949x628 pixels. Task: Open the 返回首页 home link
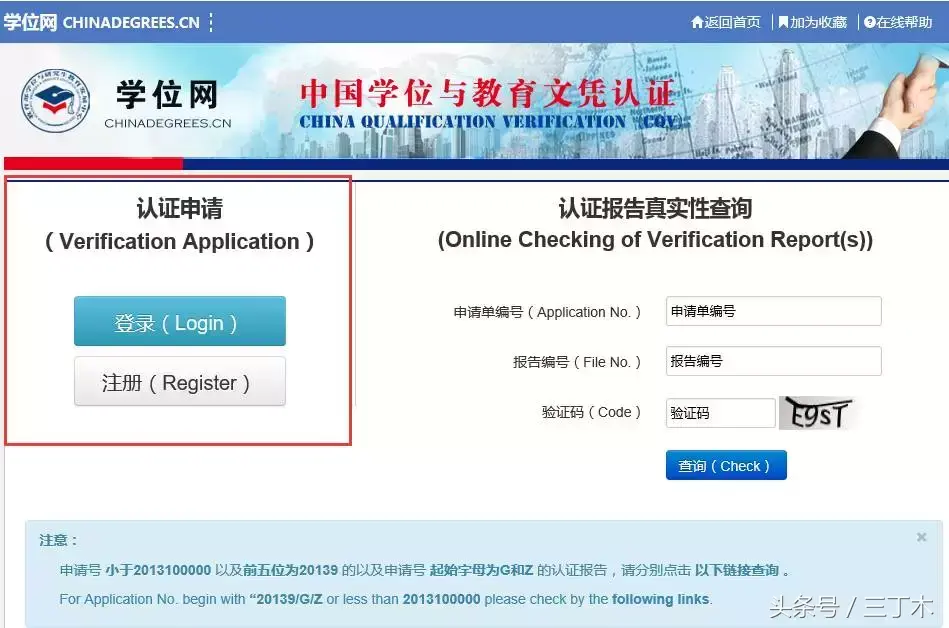click(726, 22)
